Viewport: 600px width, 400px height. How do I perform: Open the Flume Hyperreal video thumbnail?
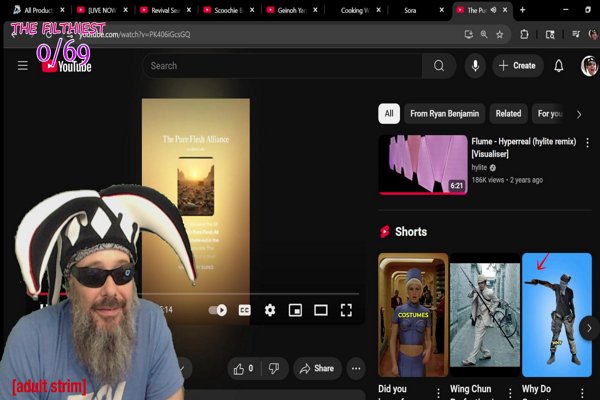pyautogui.click(x=423, y=165)
